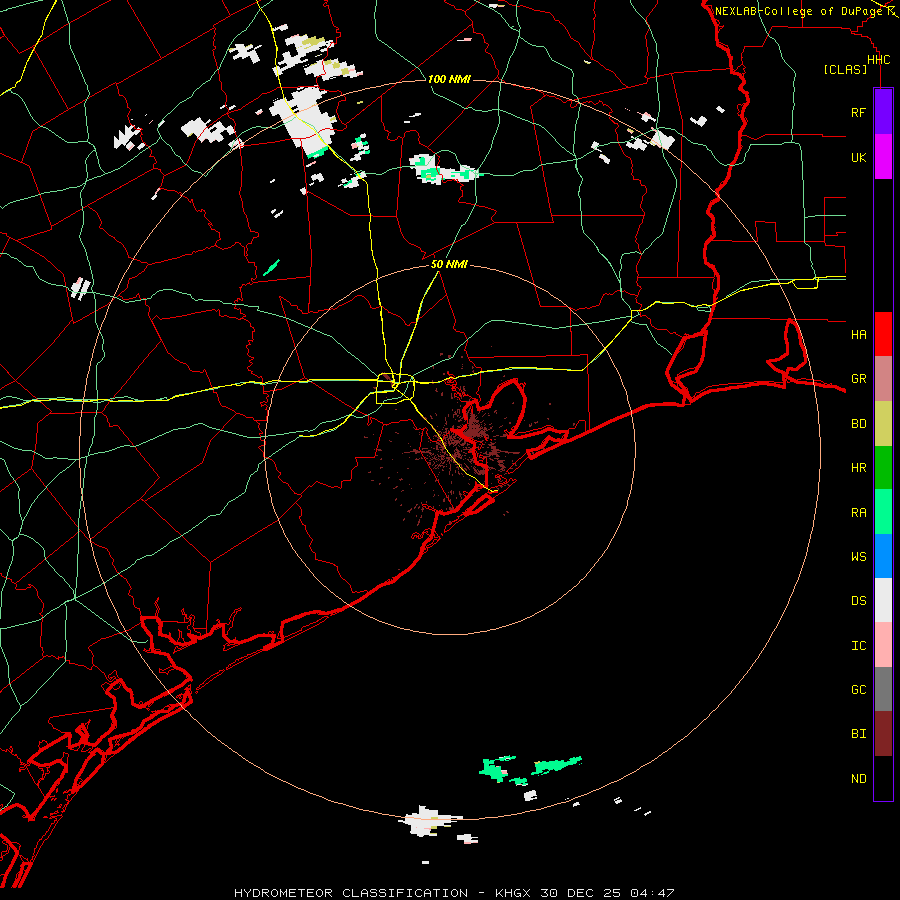Click the "GC" legend label
The image size is (900, 900).
tap(858, 689)
